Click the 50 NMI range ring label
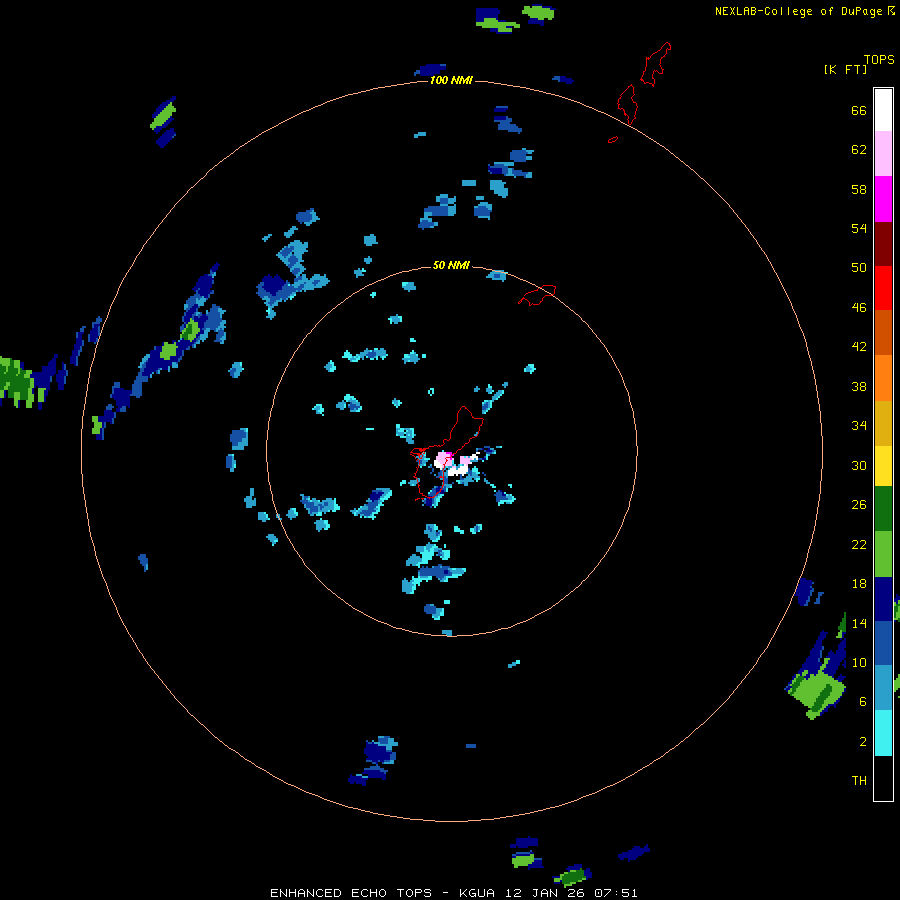 (x=451, y=265)
